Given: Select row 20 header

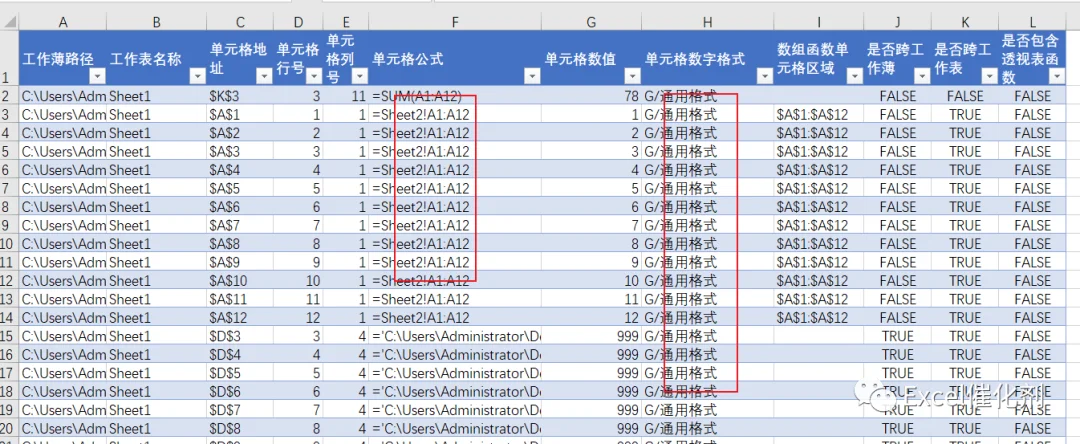Looking at the screenshot, I should click(9, 428).
